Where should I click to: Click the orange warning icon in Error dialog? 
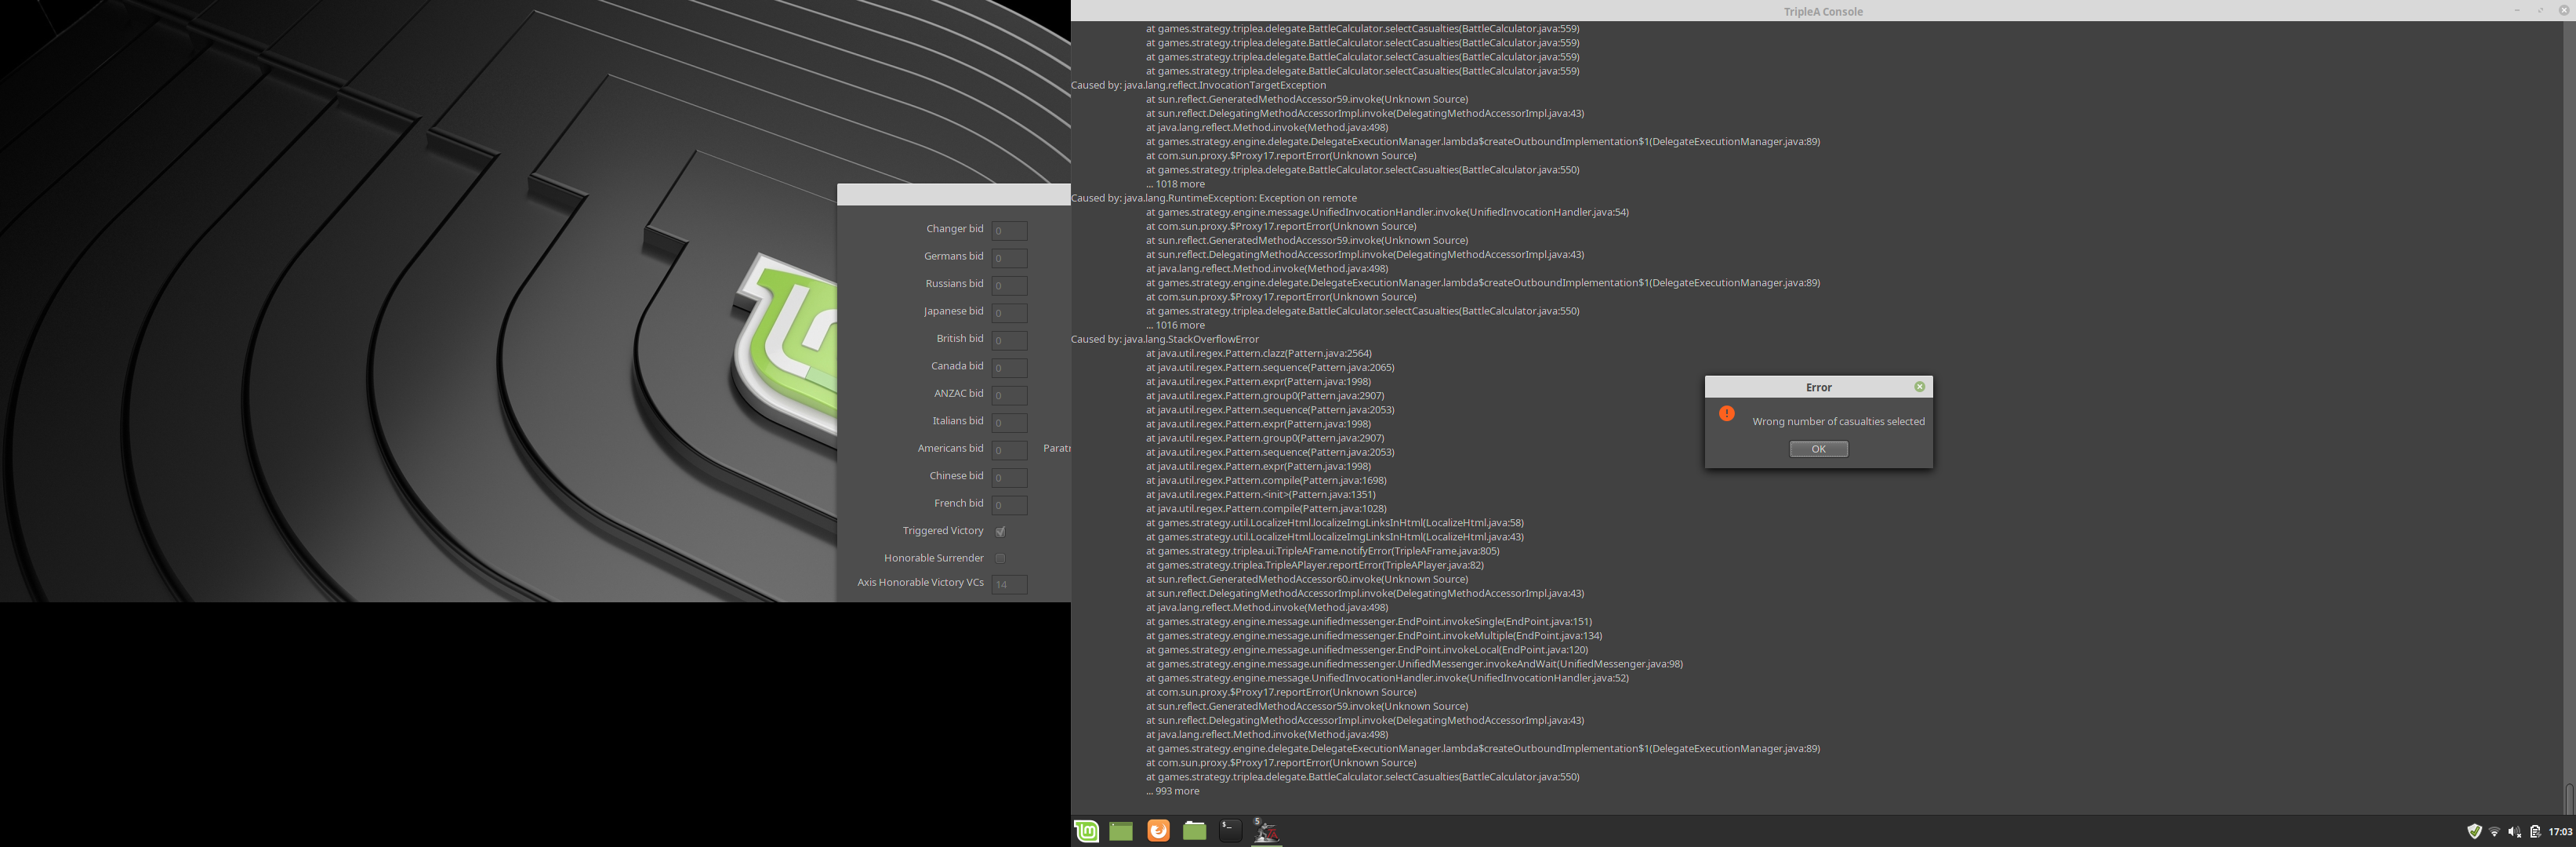click(x=1727, y=413)
